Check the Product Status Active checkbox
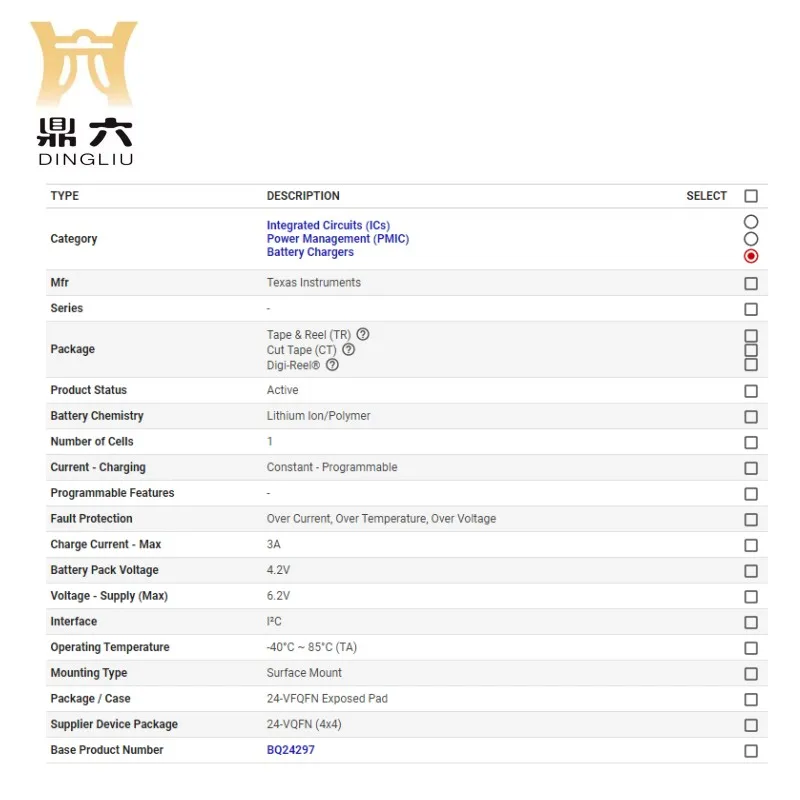The width and height of the screenshot is (800, 800). click(x=751, y=391)
